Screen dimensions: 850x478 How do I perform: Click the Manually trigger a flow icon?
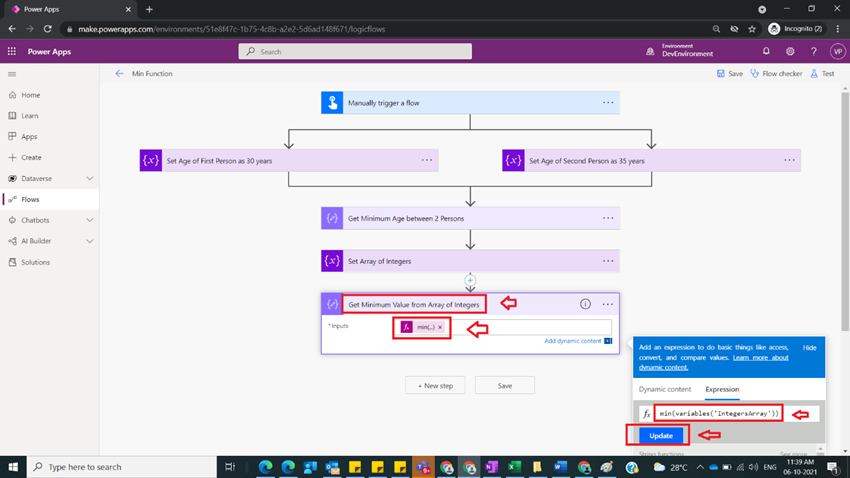[332, 103]
